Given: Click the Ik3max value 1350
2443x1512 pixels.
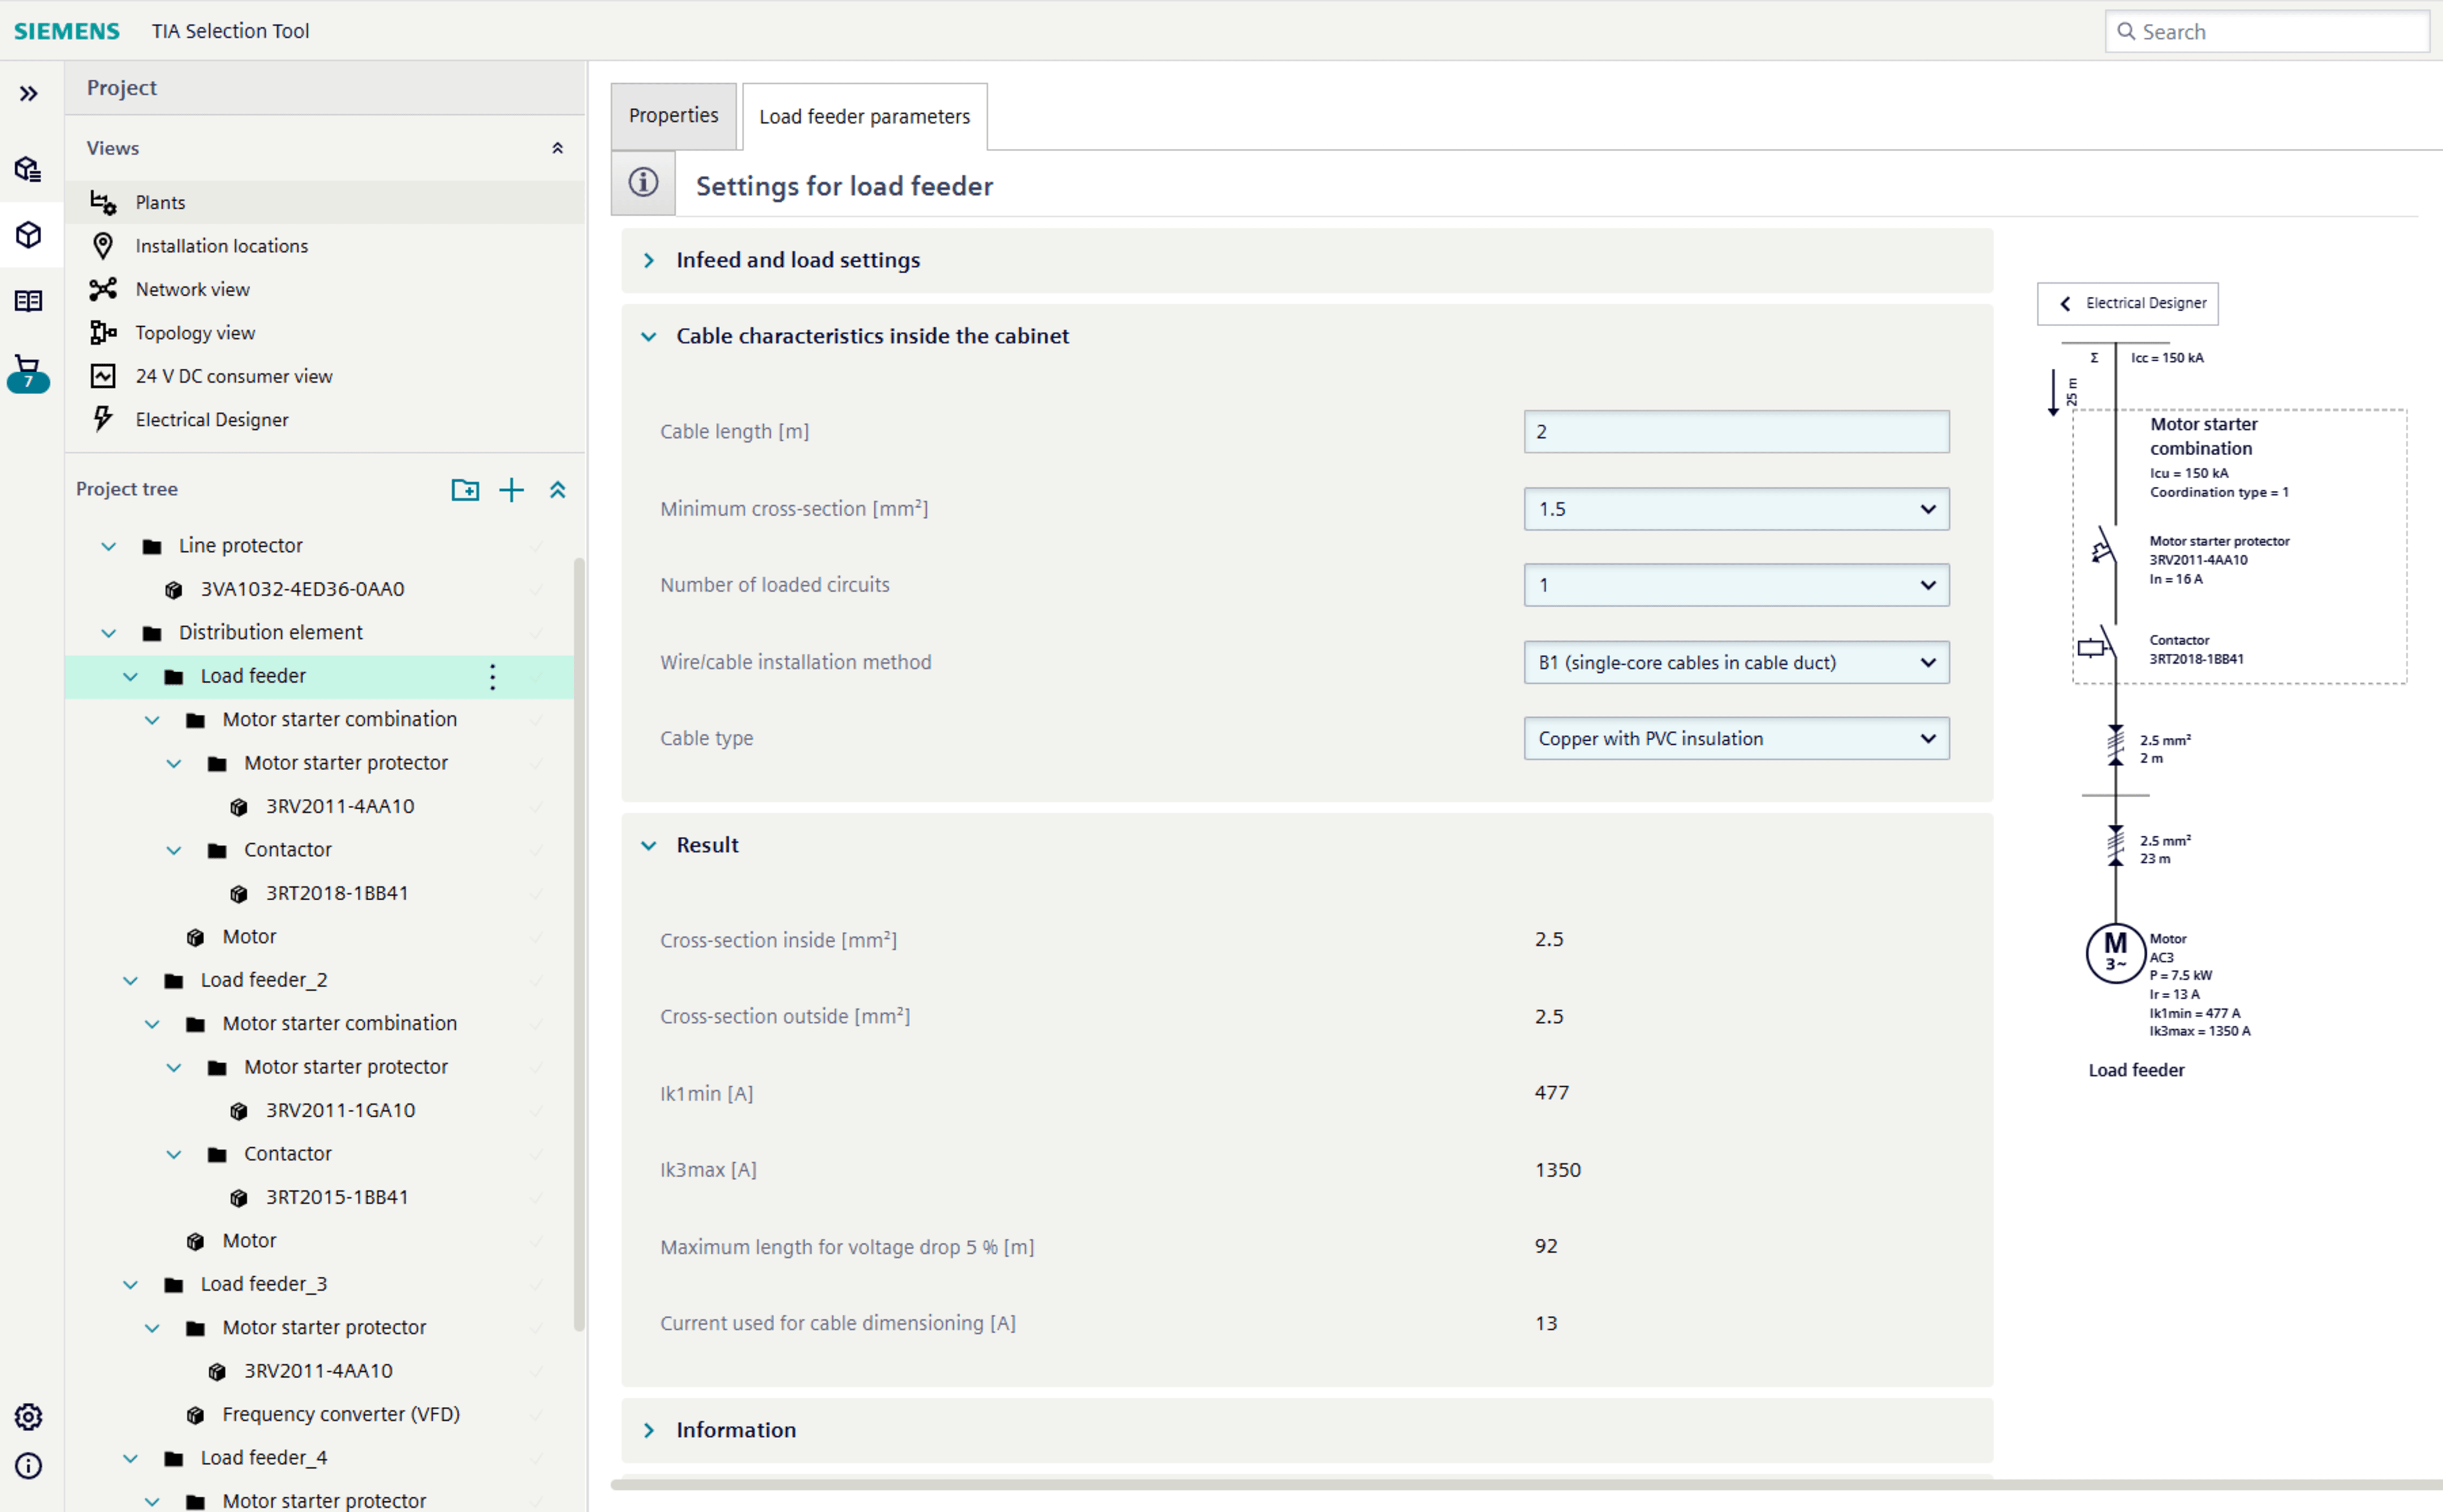Looking at the screenshot, I should (x=1558, y=1170).
